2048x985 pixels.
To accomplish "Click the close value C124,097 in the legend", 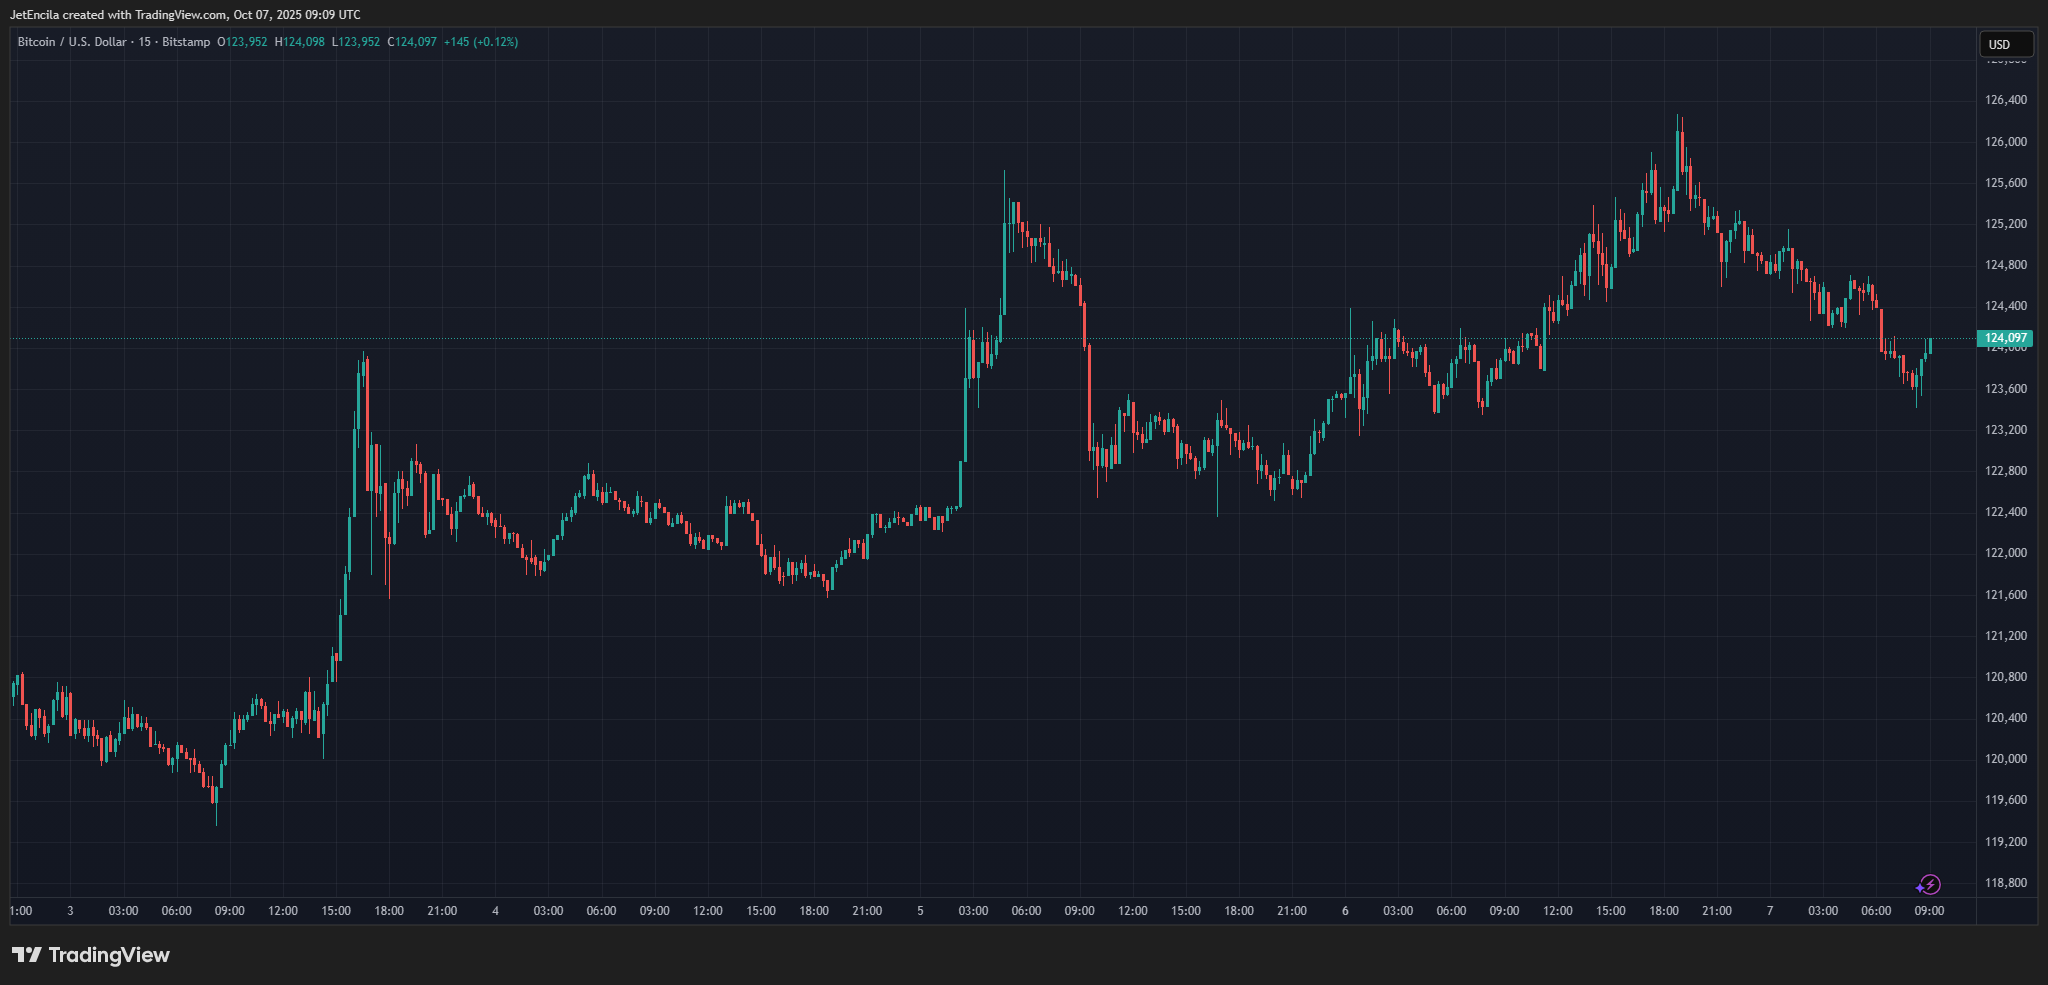I will point(412,42).
